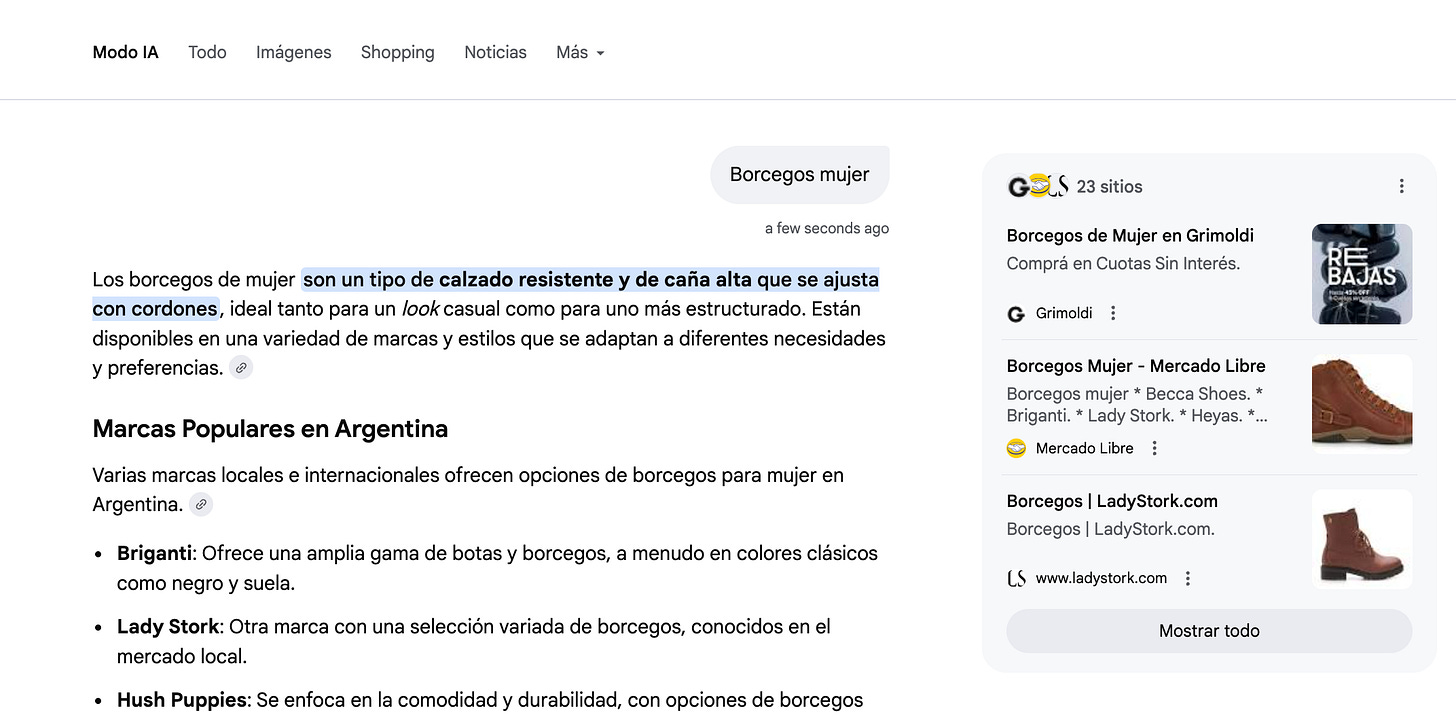Click the 'Briganti' brand name in list
The image size is (1456, 718).
(x=154, y=553)
